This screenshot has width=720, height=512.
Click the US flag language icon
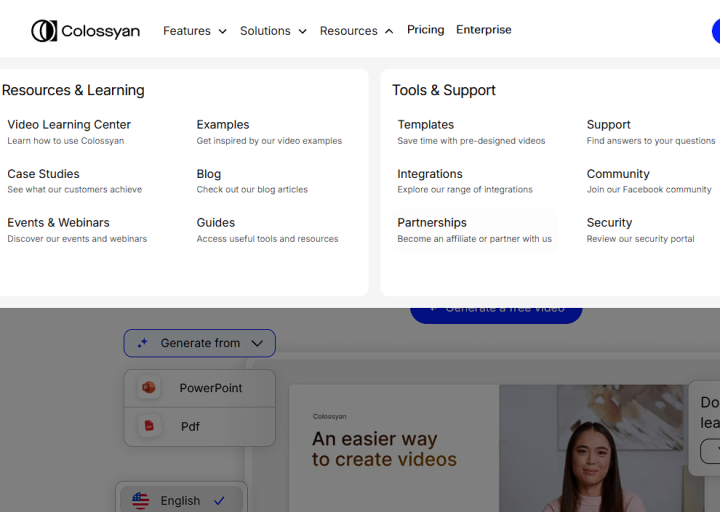[141, 500]
